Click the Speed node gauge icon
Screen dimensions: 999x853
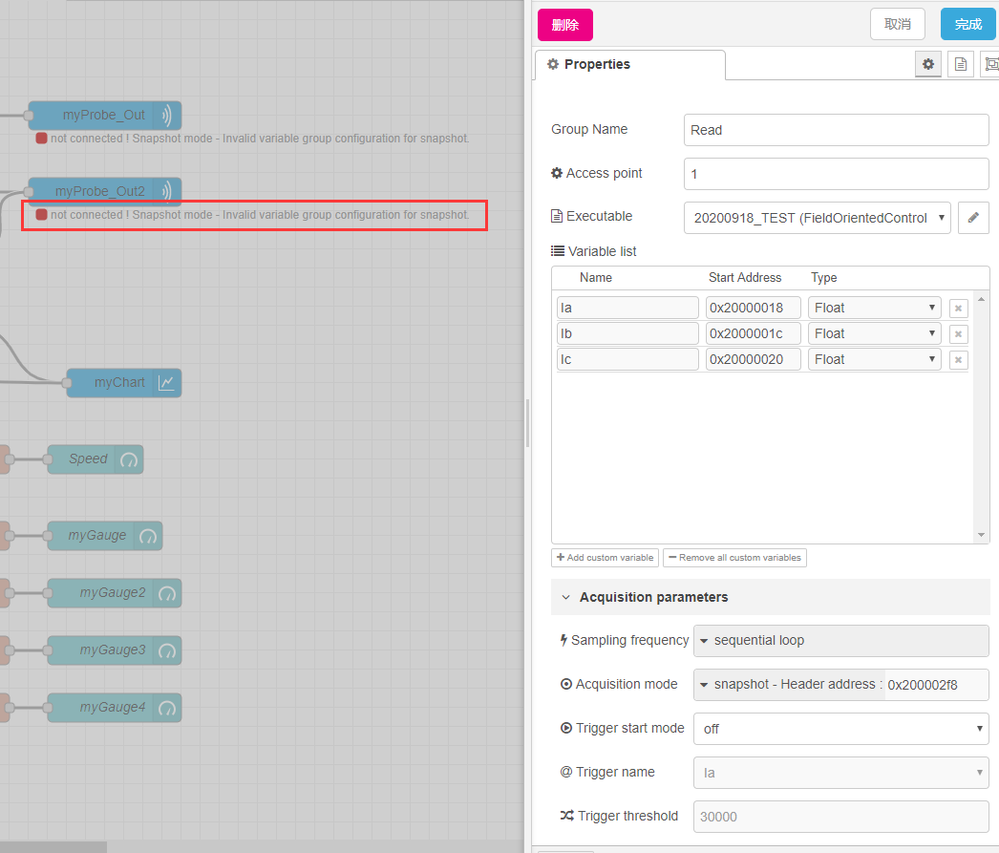129,459
